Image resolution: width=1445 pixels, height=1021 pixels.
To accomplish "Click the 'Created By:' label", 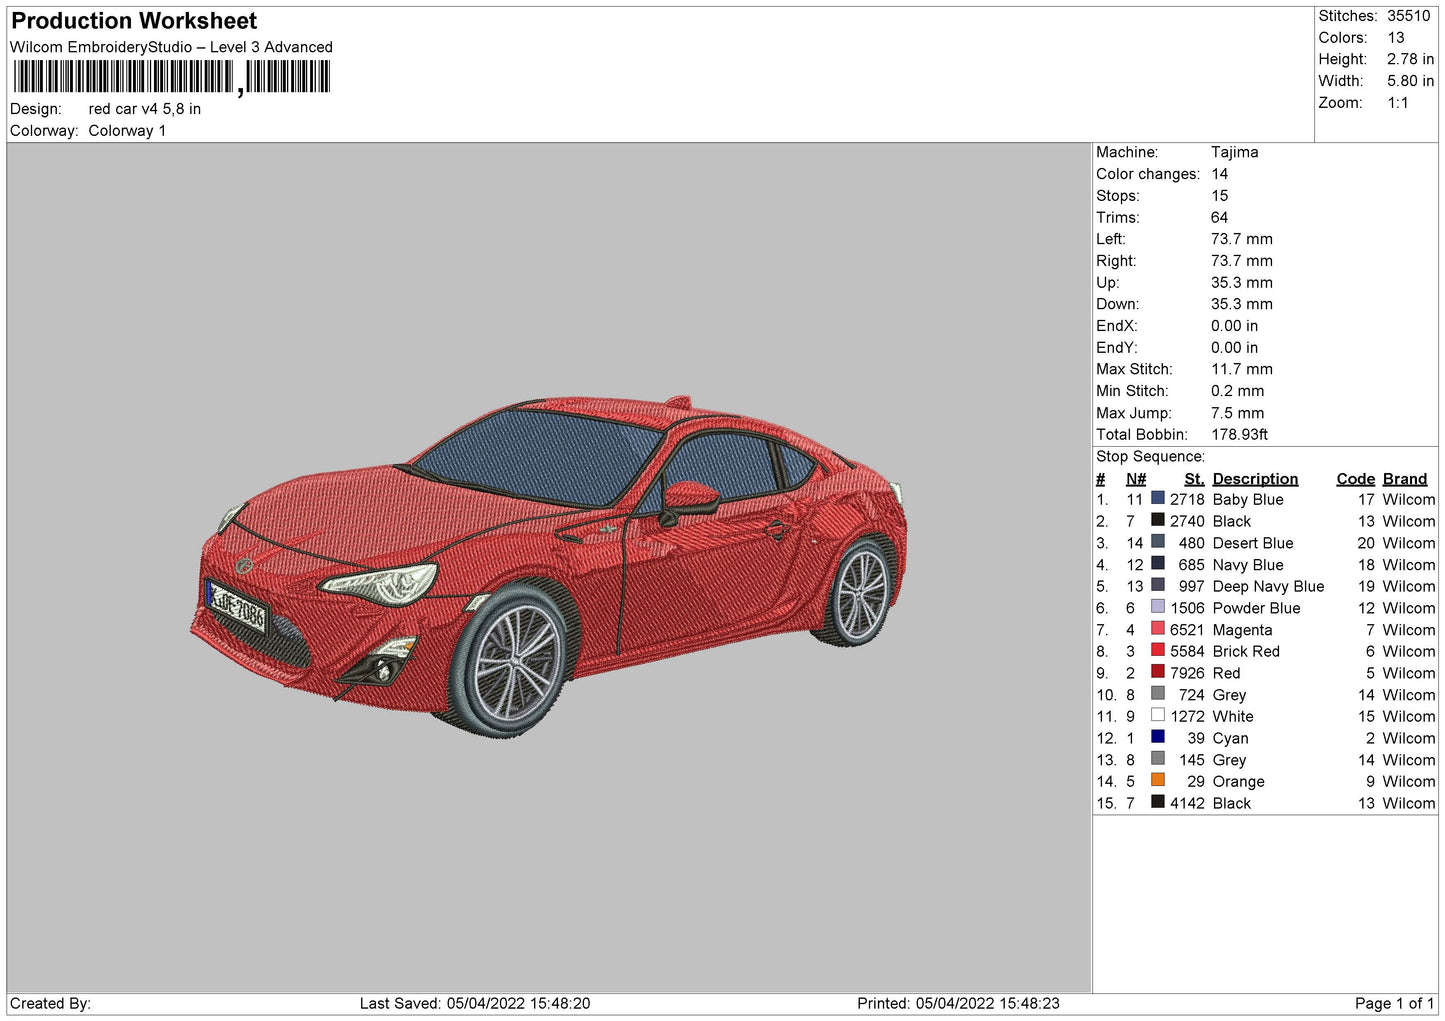I will click(50, 1004).
